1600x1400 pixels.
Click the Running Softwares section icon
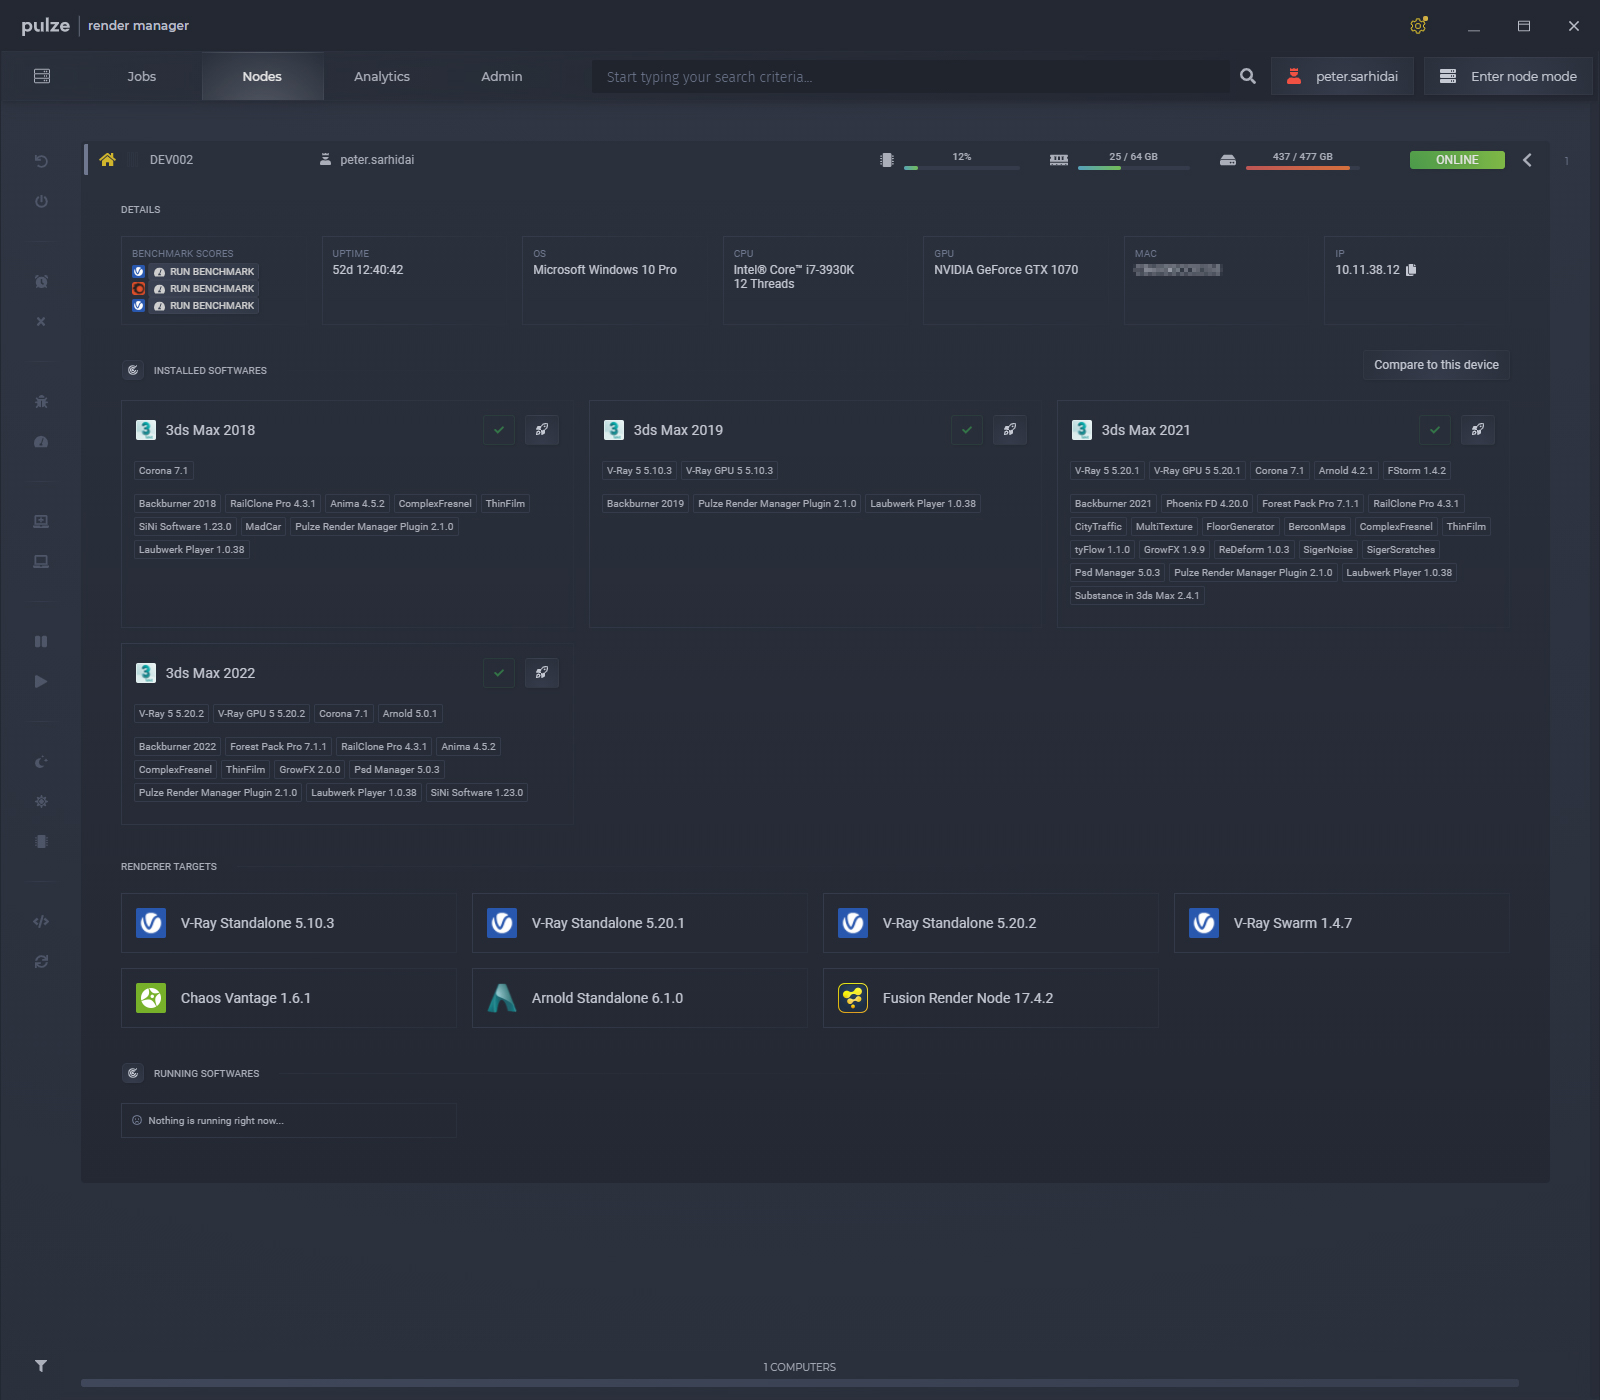click(x=133, y=1073)
